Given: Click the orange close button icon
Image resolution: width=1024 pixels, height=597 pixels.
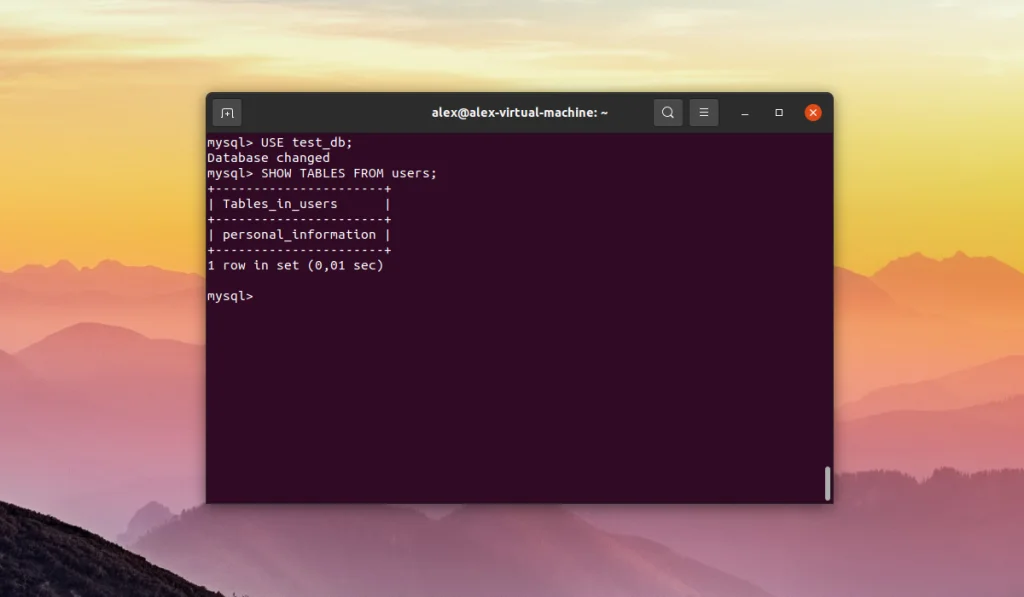Looking at the screenshot, I should [813, 112].
